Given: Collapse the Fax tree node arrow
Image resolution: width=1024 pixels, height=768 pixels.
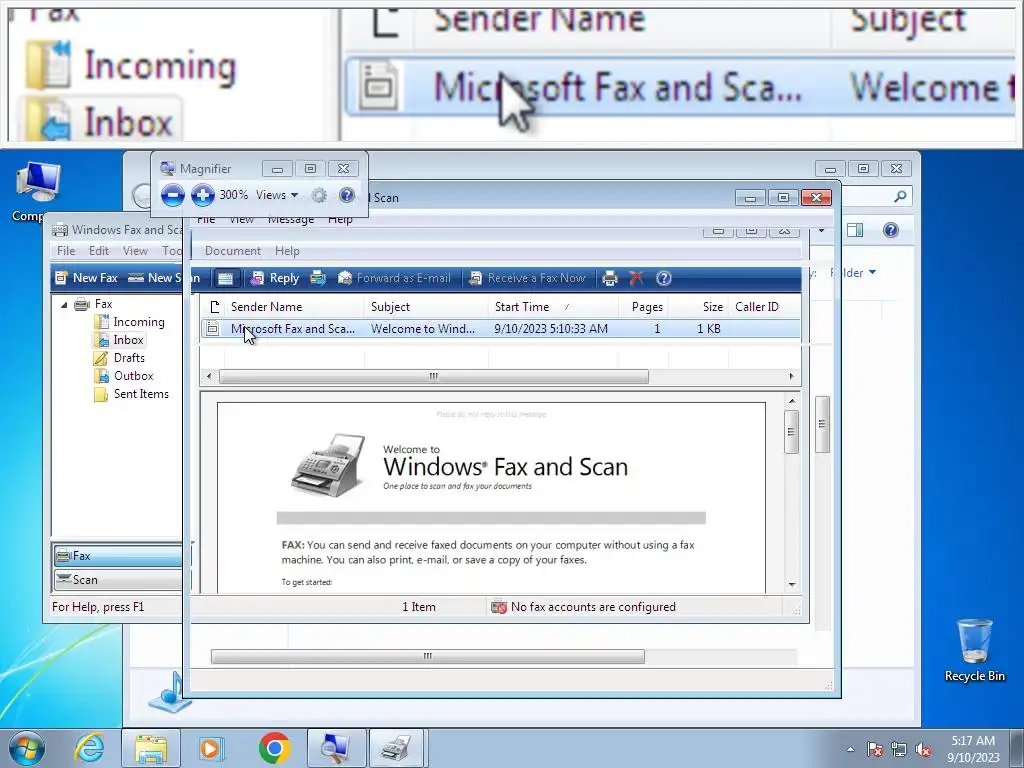Looking at the screenshot, I should (x=64, y=304).
